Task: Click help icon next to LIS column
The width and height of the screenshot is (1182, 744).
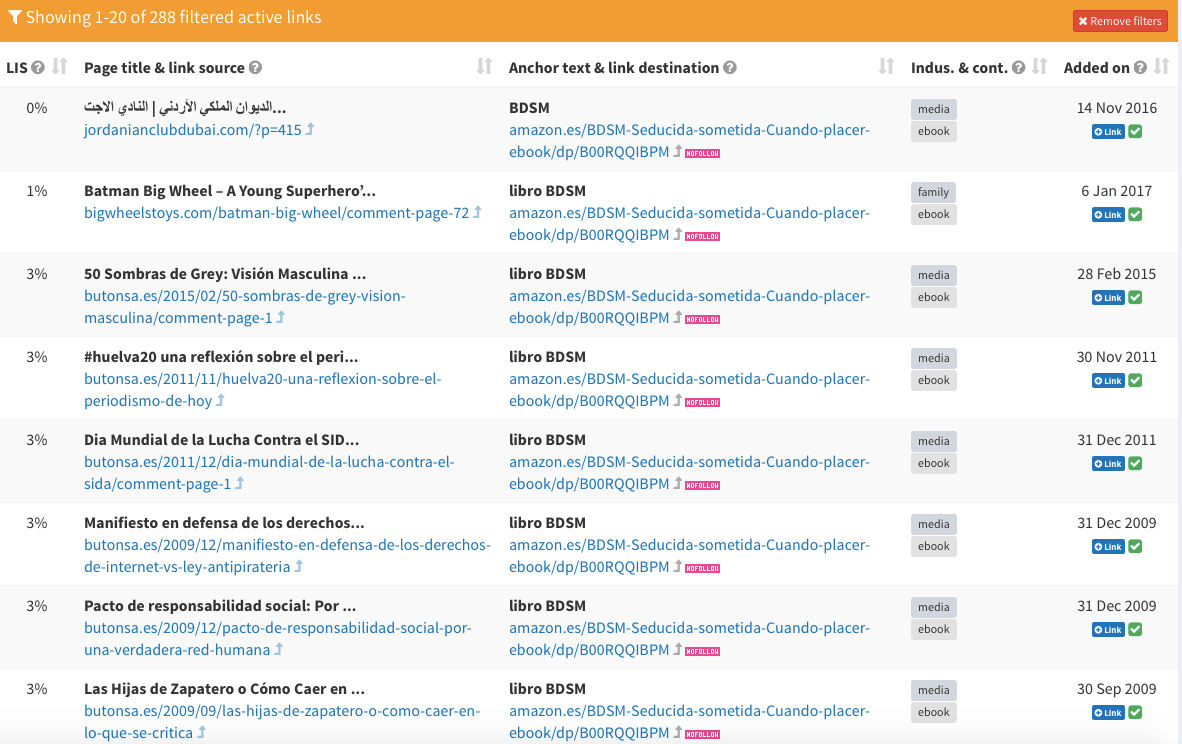Action: pos(38,68)
